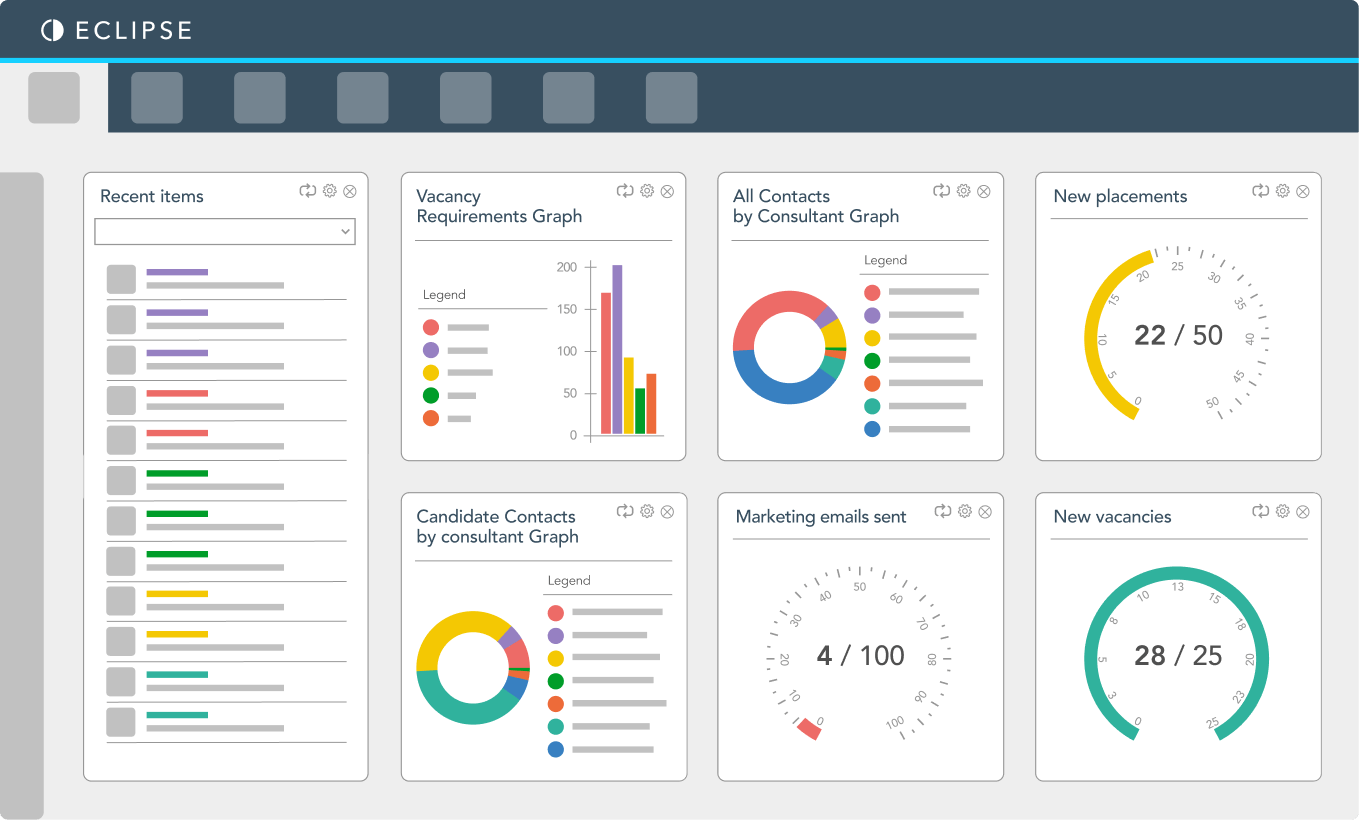Open the New placements widget settings gear

[1281, 191]
